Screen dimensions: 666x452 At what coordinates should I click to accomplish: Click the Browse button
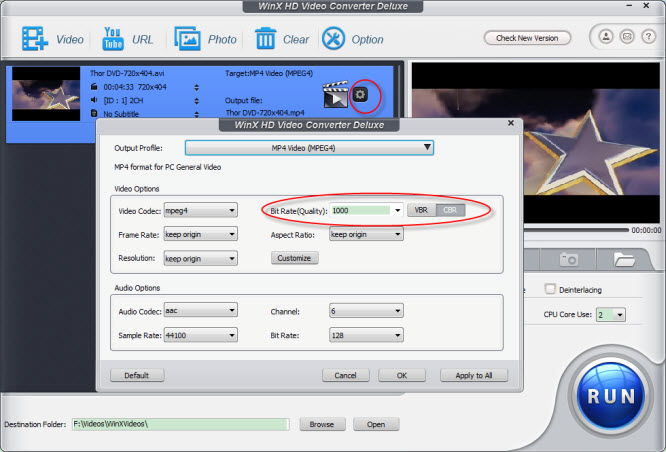tap(322, 424)
